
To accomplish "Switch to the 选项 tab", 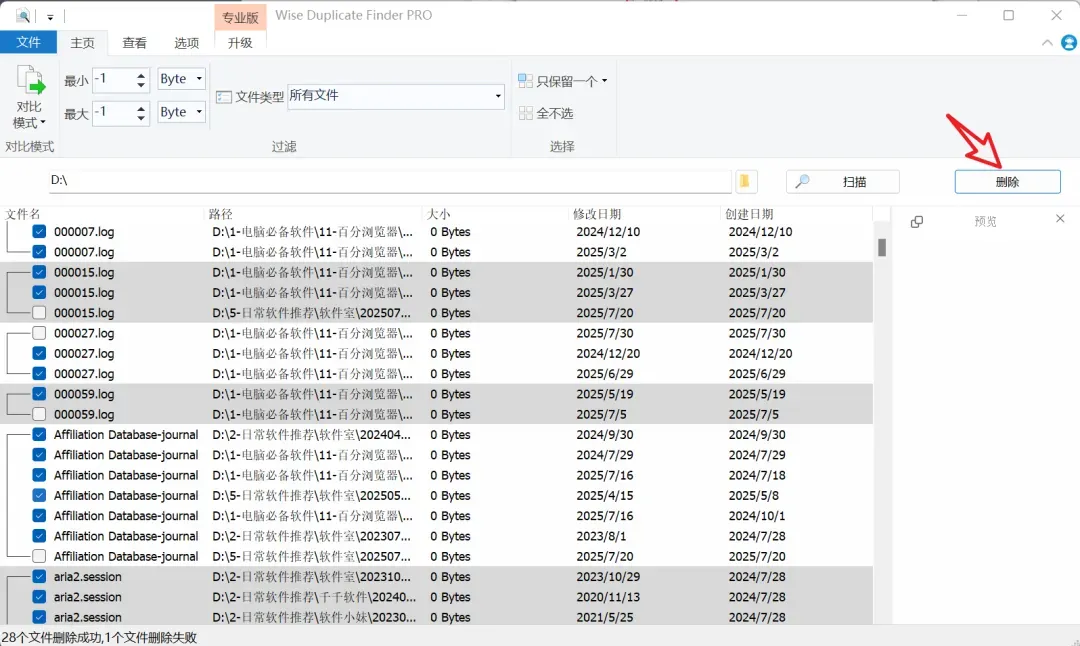I will tap(186, 43).
